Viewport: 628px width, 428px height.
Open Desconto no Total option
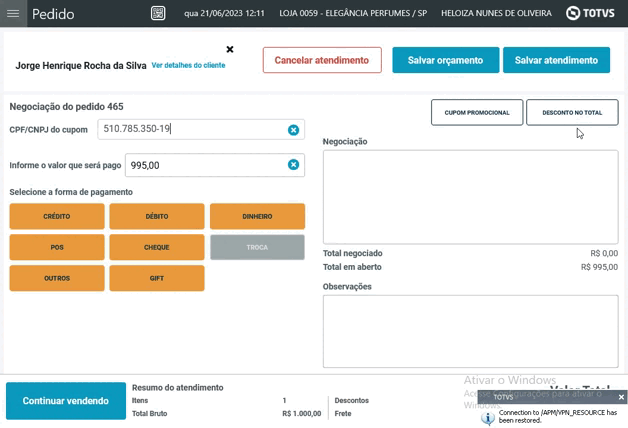[x=572, y=113]
